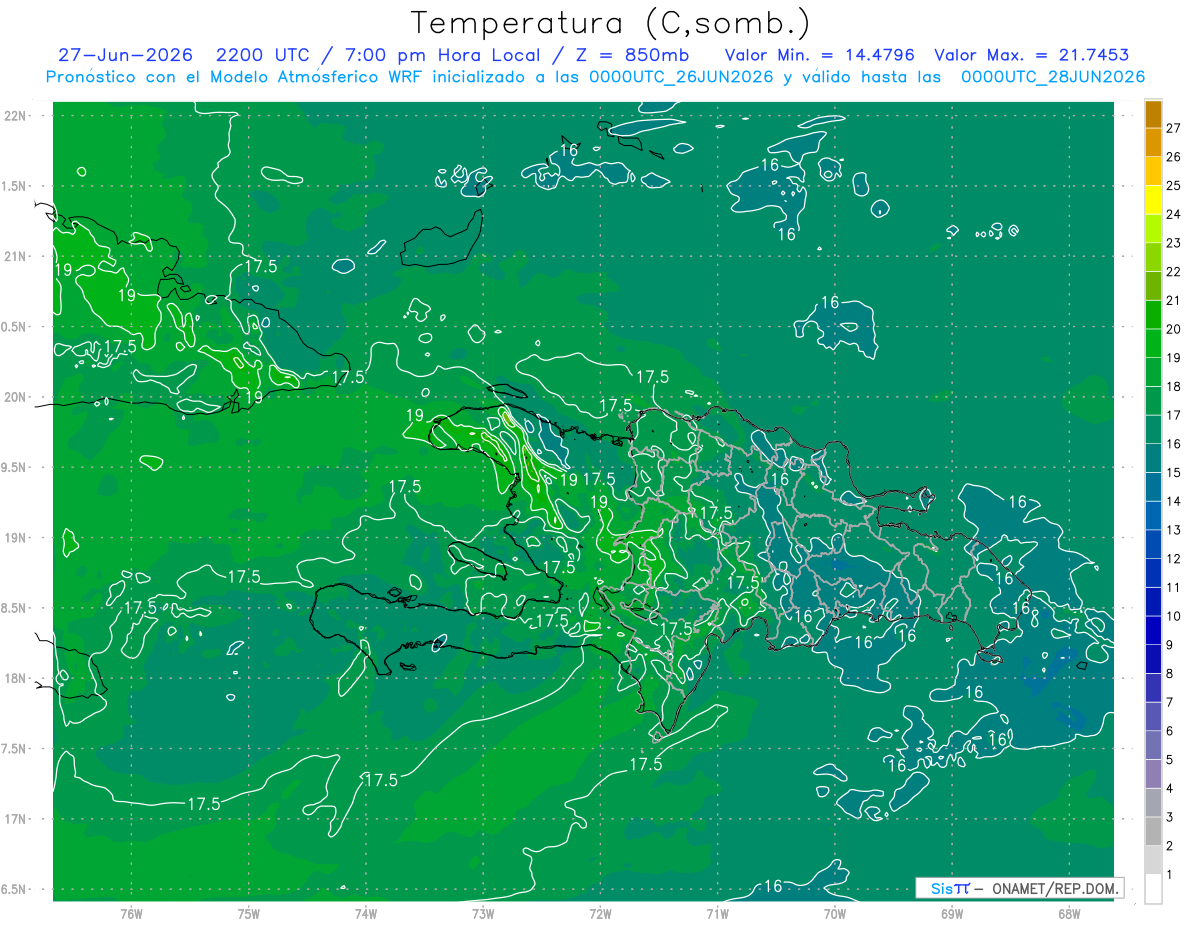The image size is (1200, 927).
Task: Click the '6.5N' latitude axis label
Action: (x=15, y=890)
